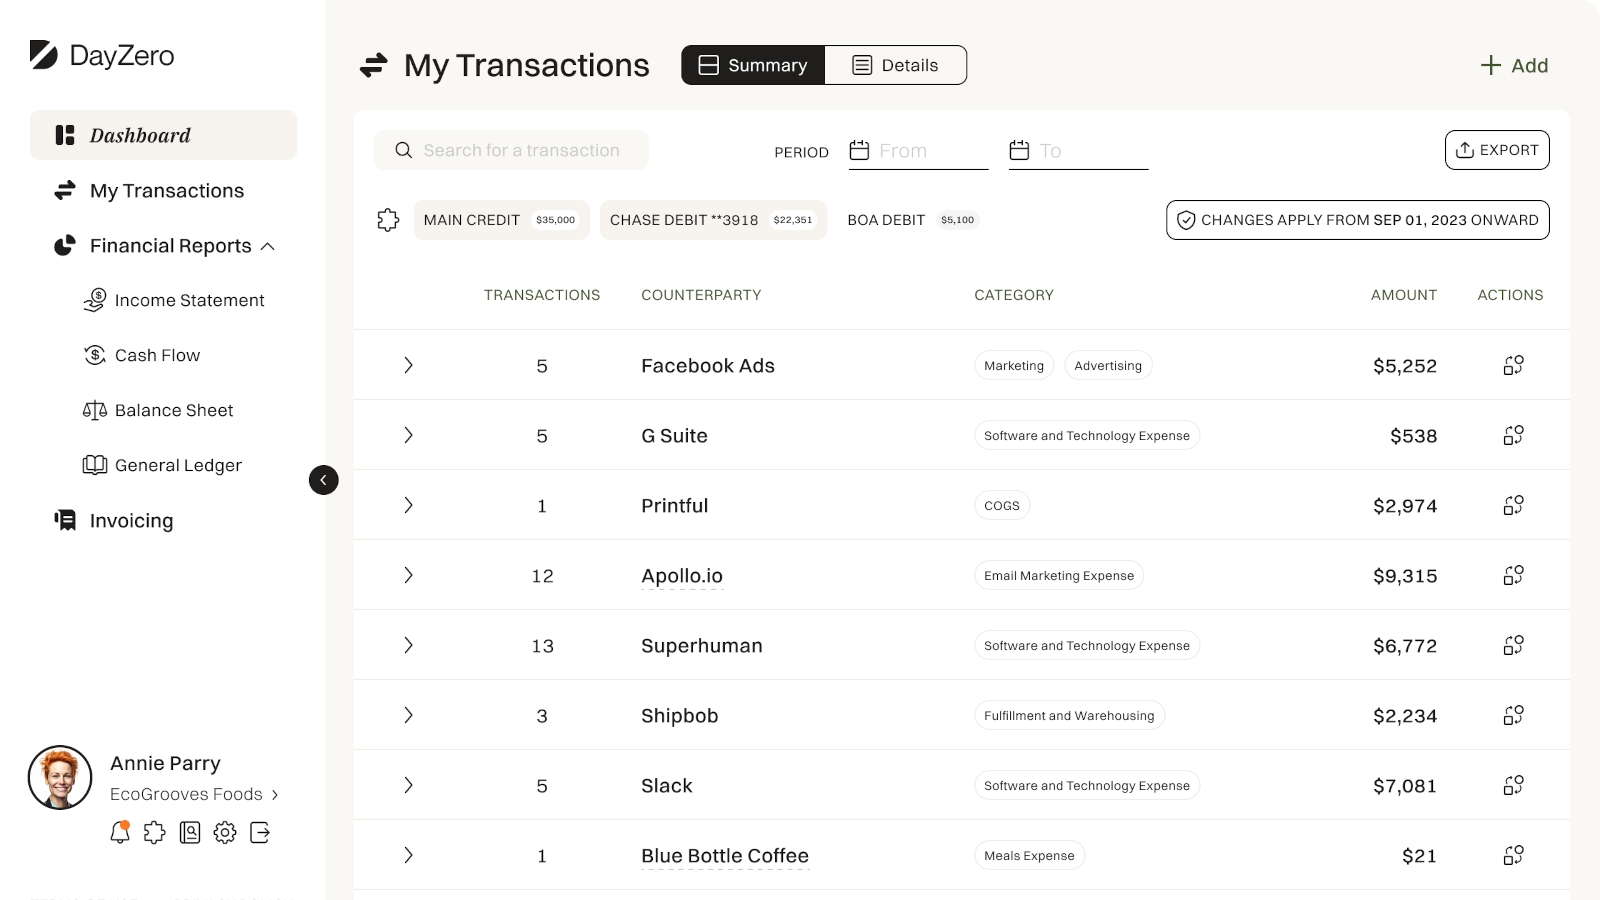Expand the Blue Bottle Coffee row
This screenshot has width=1600, height=900.
point(408,855)
